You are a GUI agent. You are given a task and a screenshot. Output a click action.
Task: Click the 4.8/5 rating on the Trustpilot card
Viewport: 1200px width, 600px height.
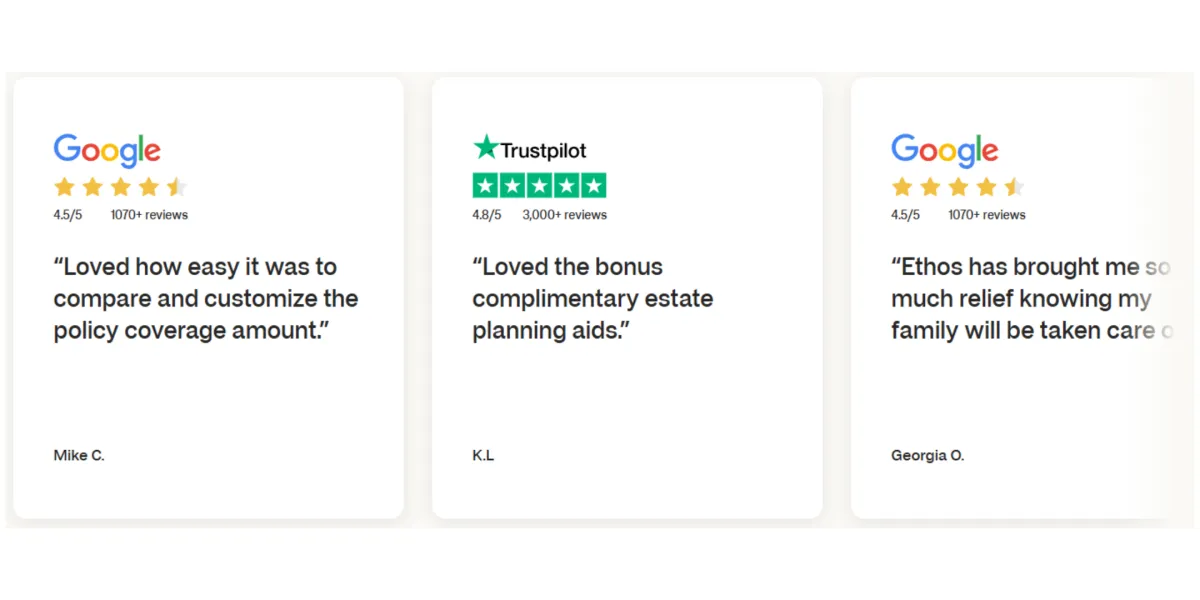click(487, 215)
